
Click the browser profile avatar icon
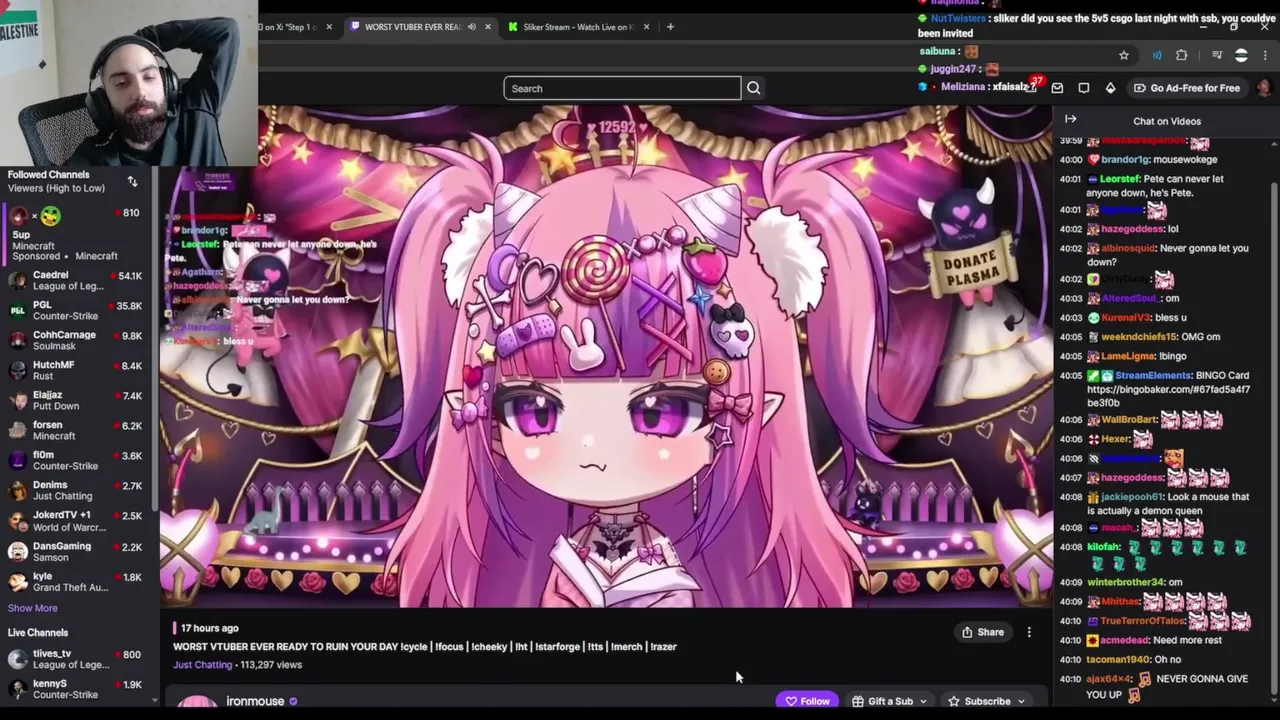[1241, 55]
